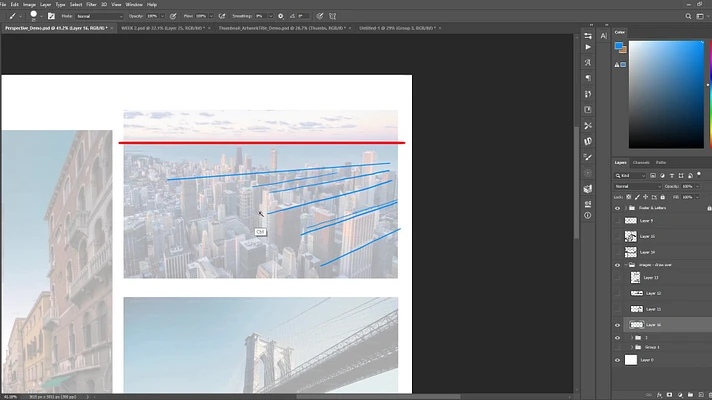This screenshot has height=400, width=712.
Task: Toggle pressure for size icon
Action: tap(320, 16)
